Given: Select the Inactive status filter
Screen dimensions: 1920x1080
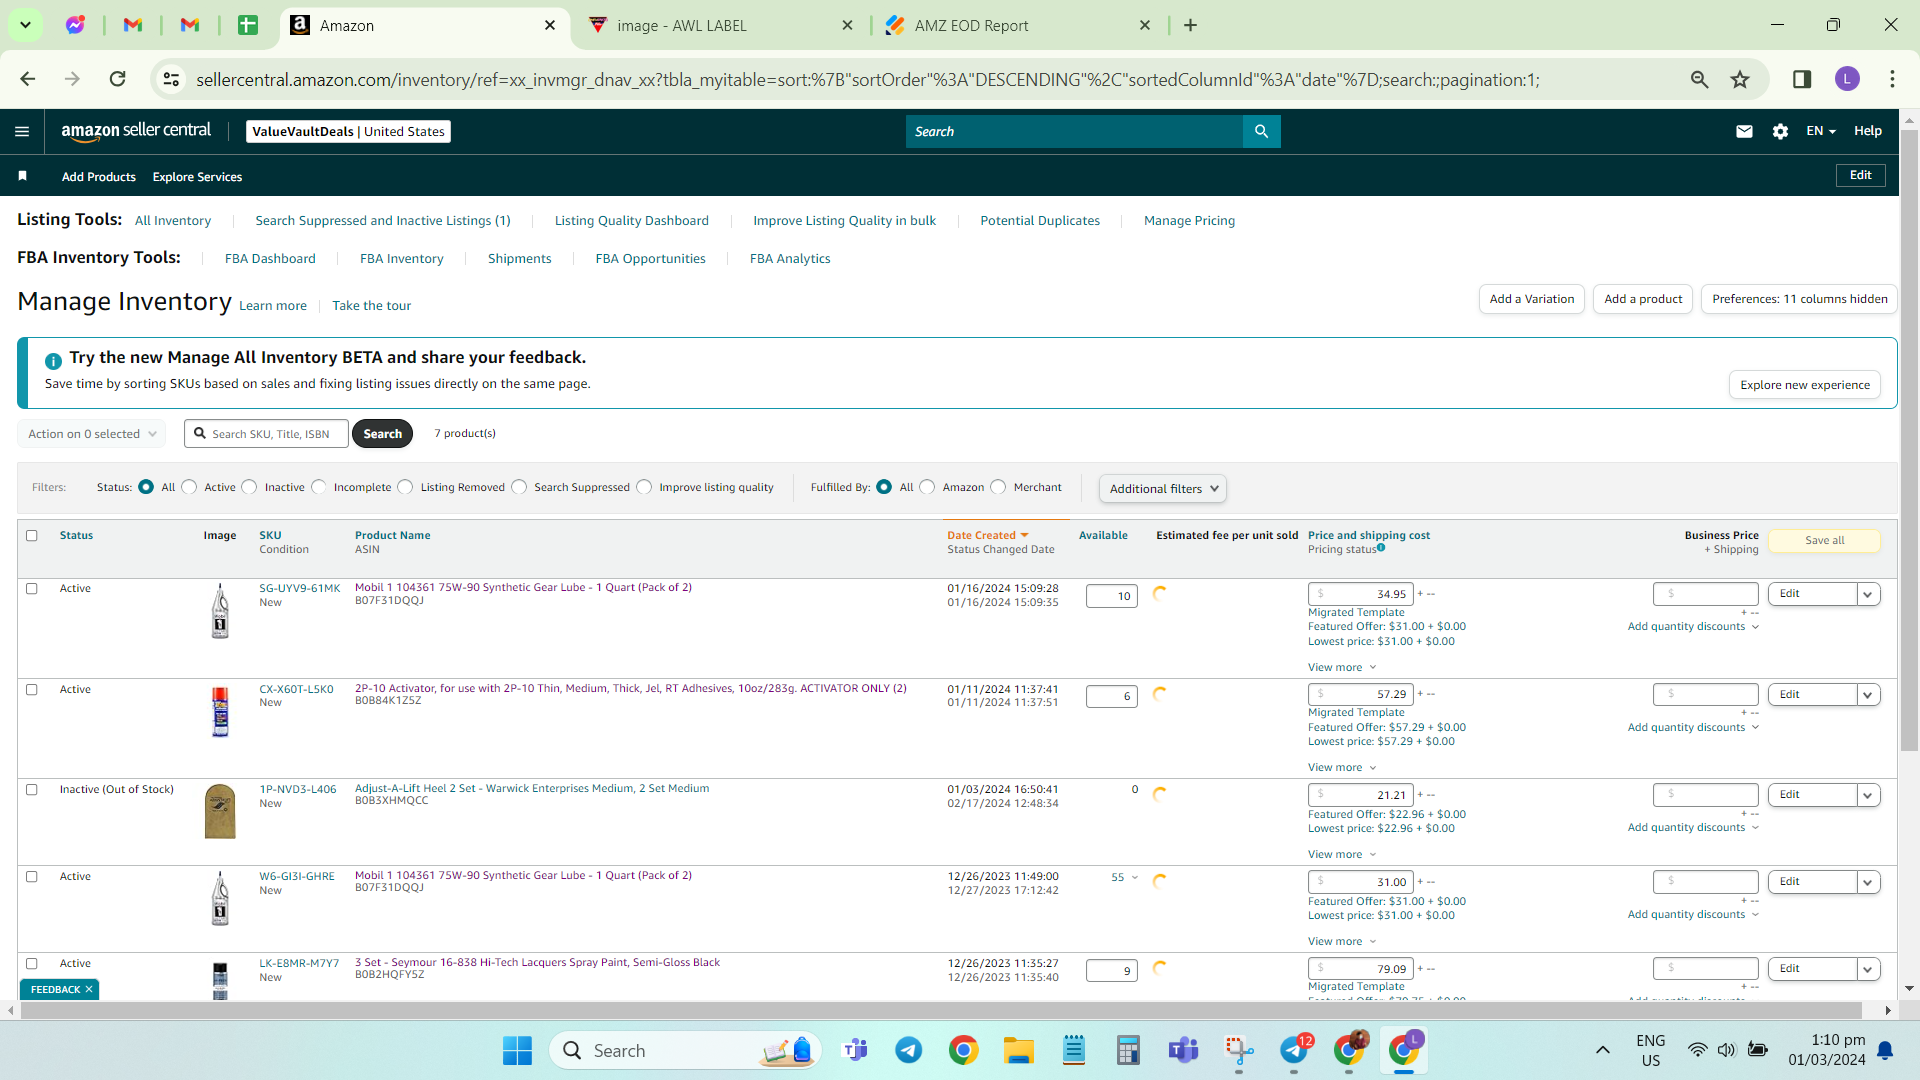Looking at the screenshot, I should [x=249, y=487].
